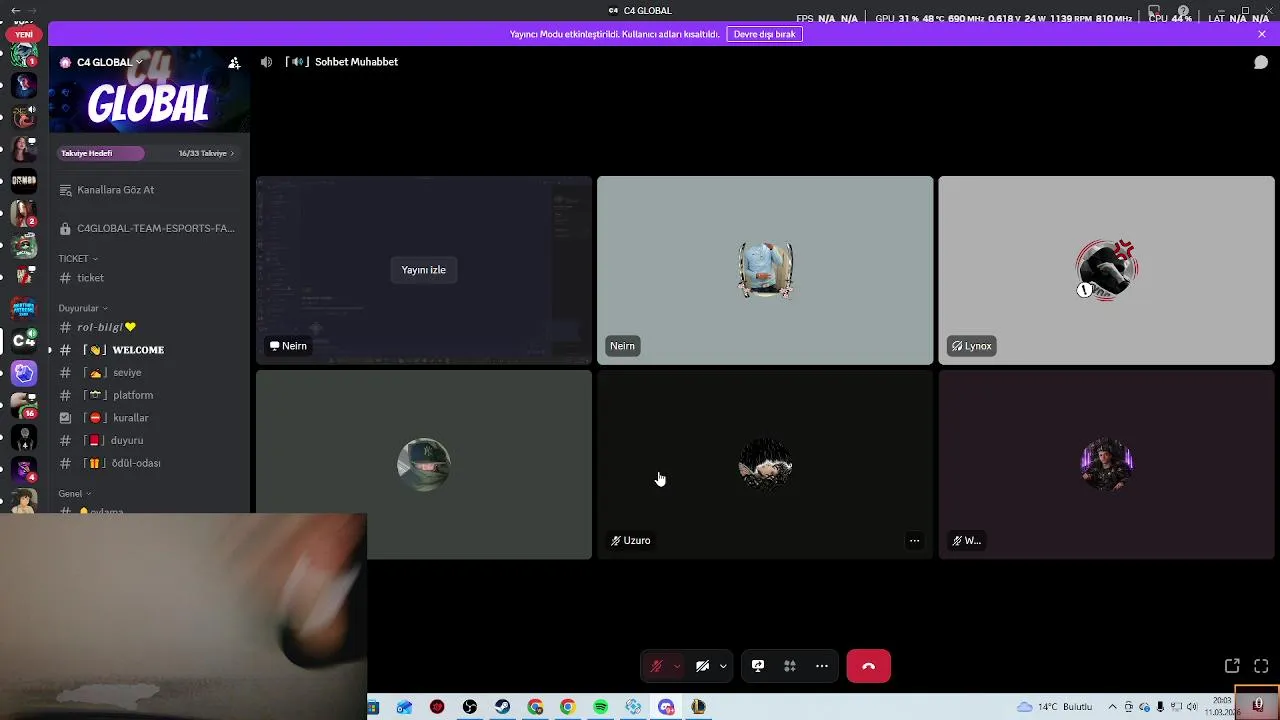This screenshot has height=720, width=1280.
Task: Invite people to the server icon
Action: point(234,62)
